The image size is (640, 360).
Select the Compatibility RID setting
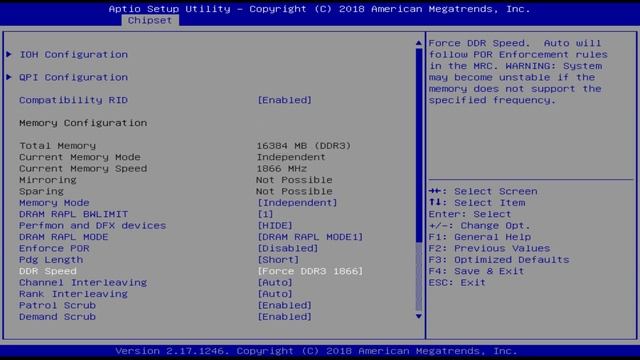tap(73, 100)
